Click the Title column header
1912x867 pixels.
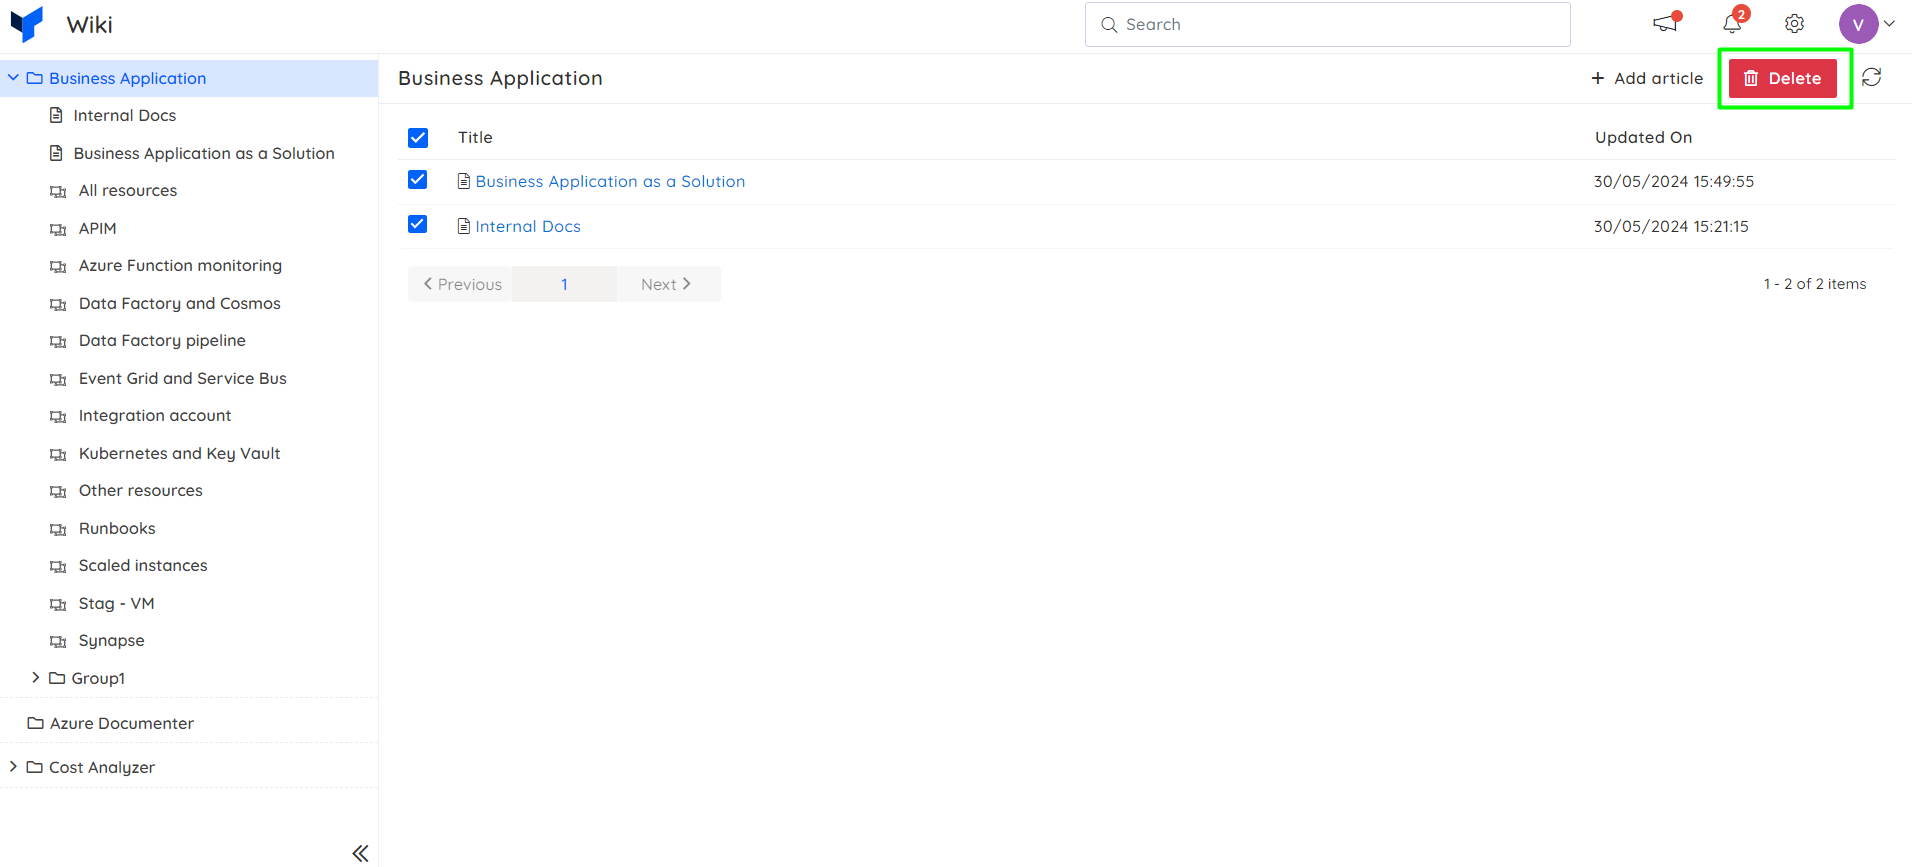click(475, 138)
